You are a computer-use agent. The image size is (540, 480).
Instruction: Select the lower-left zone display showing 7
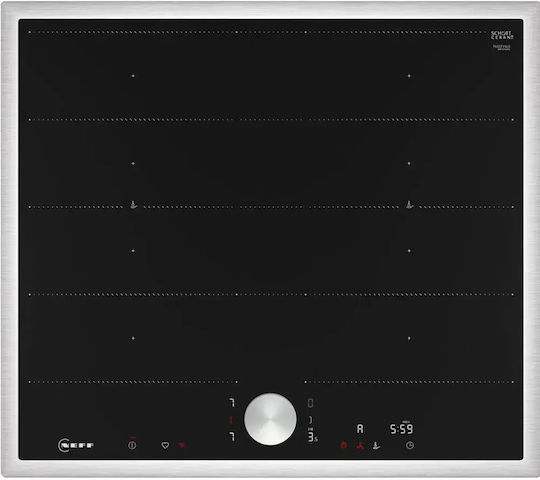[232, 437]
